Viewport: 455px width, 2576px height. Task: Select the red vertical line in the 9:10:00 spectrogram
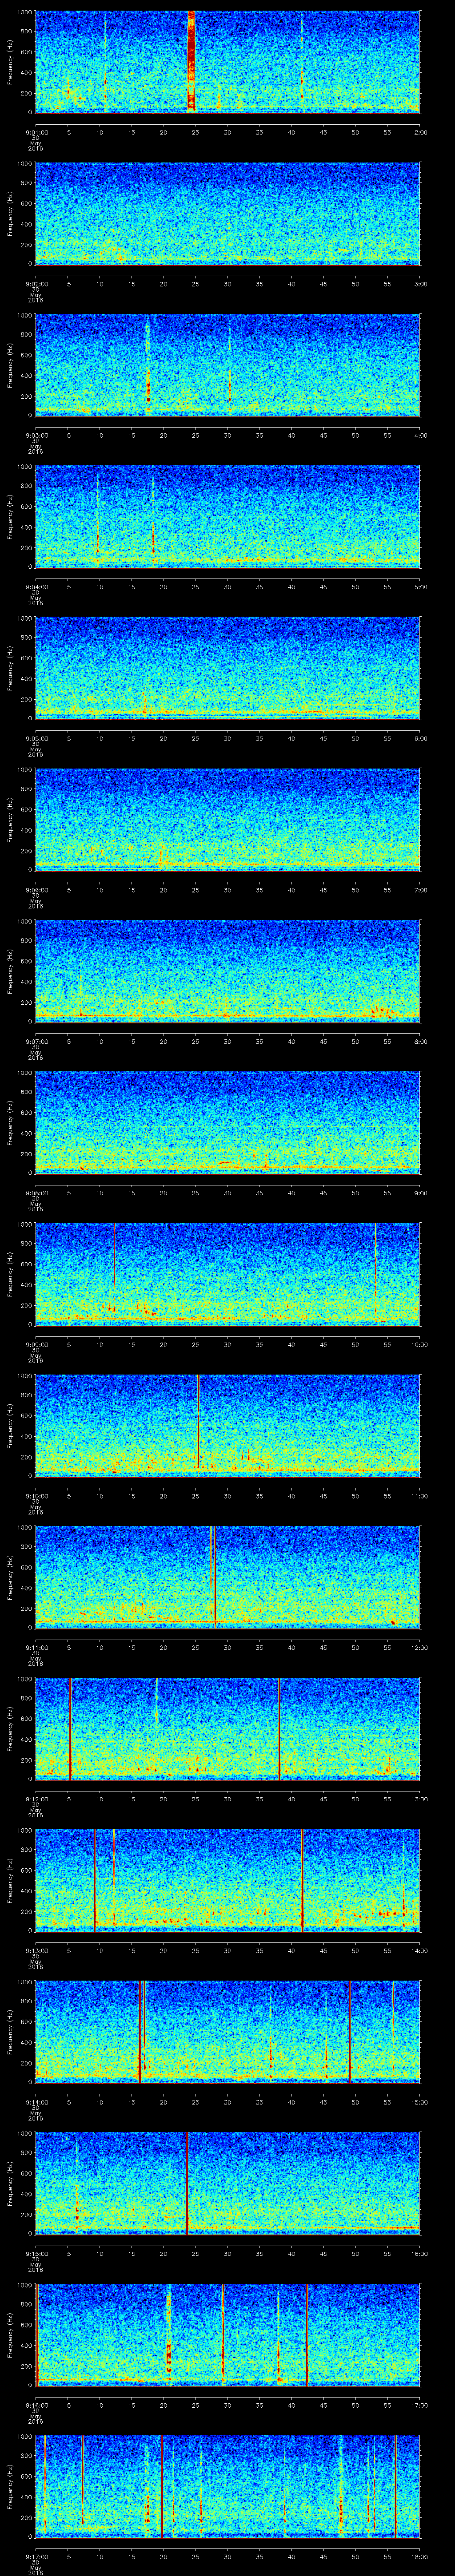click(198, 1421)
